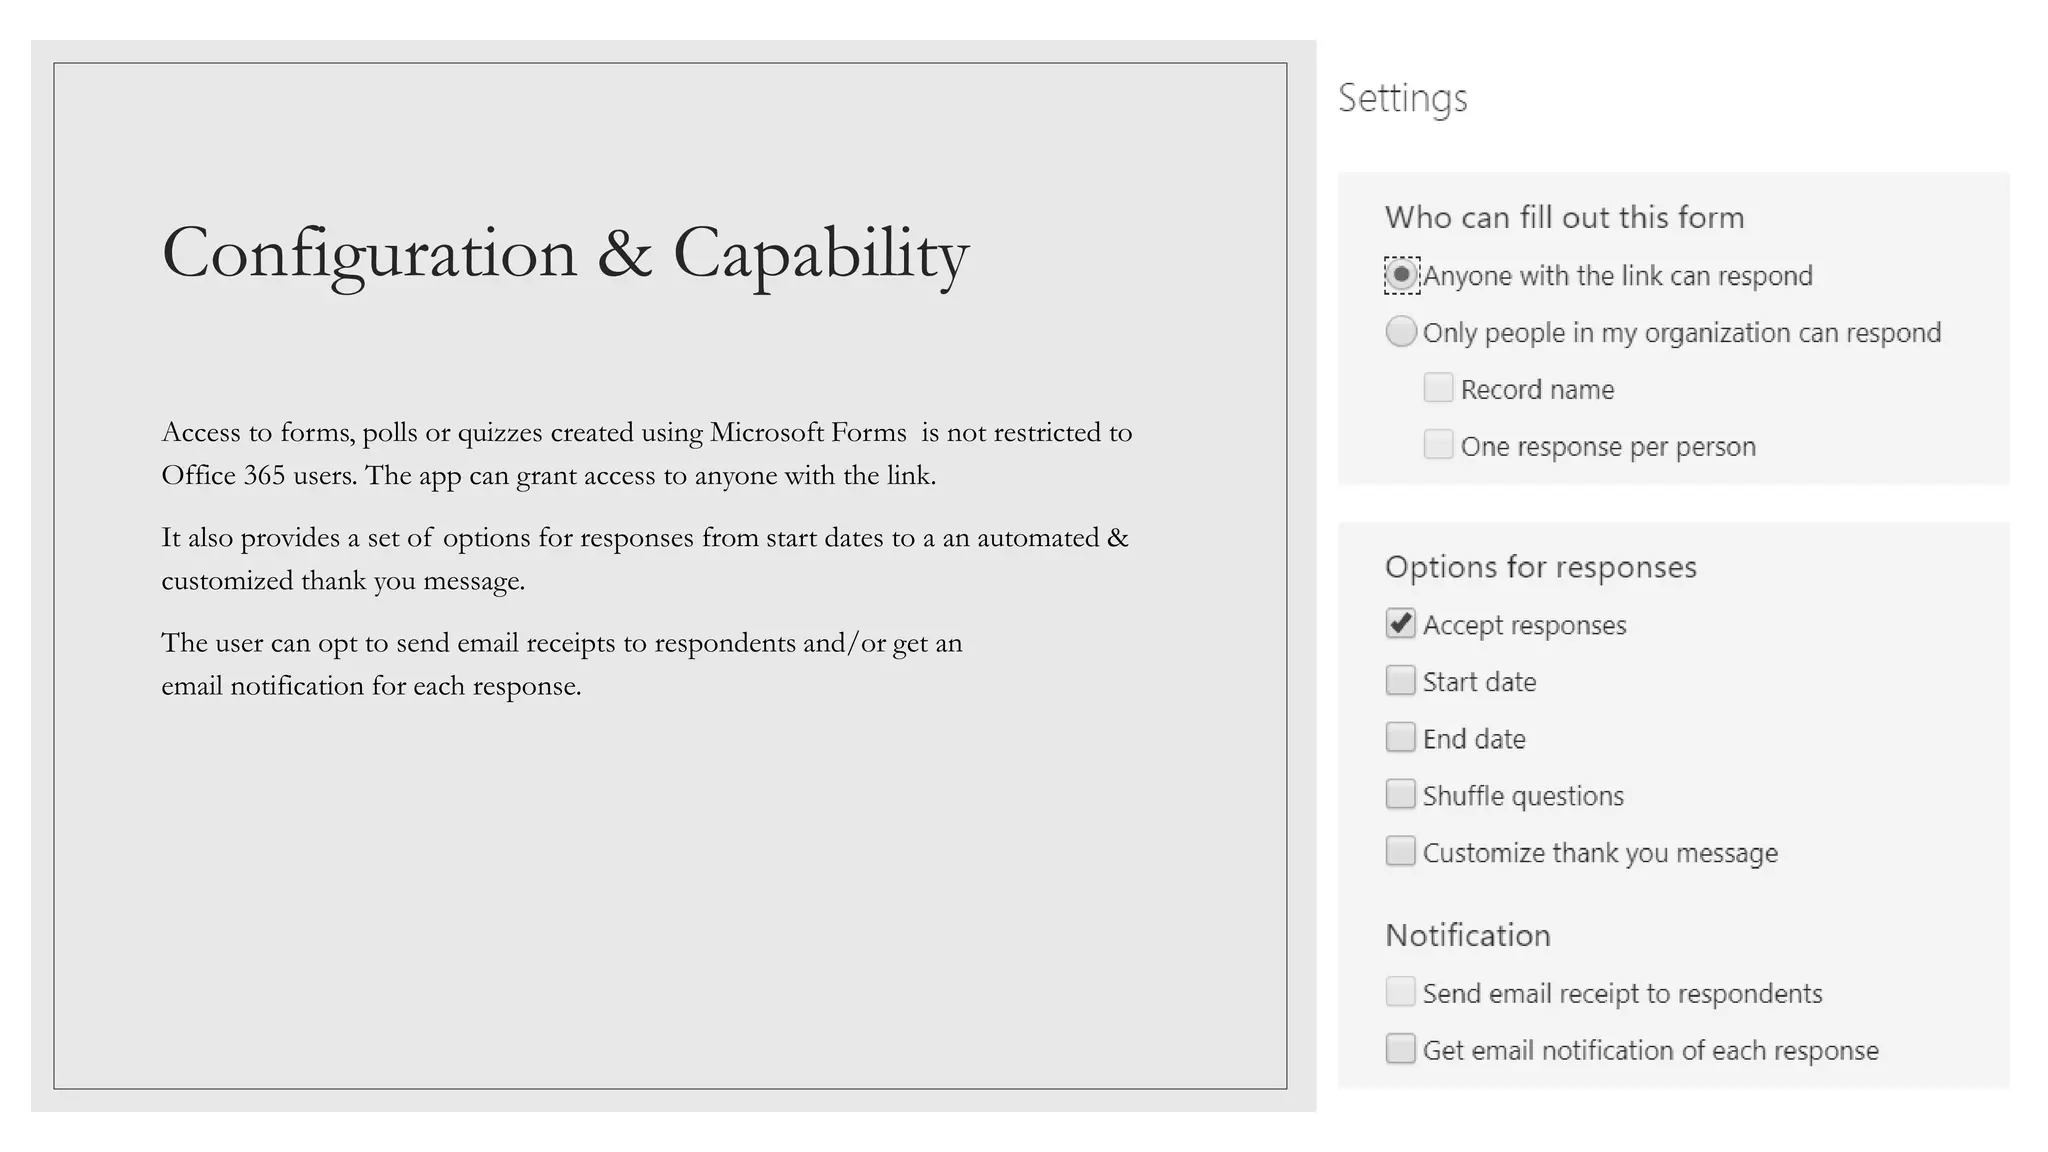Check Send email receipt to respondents
Screen dimensions: 2048x1152
click(1401, 992)
